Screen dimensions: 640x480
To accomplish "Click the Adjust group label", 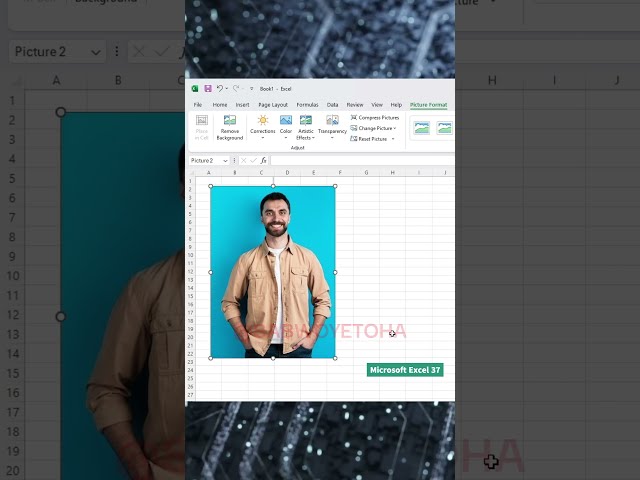I will coord(298,148).
